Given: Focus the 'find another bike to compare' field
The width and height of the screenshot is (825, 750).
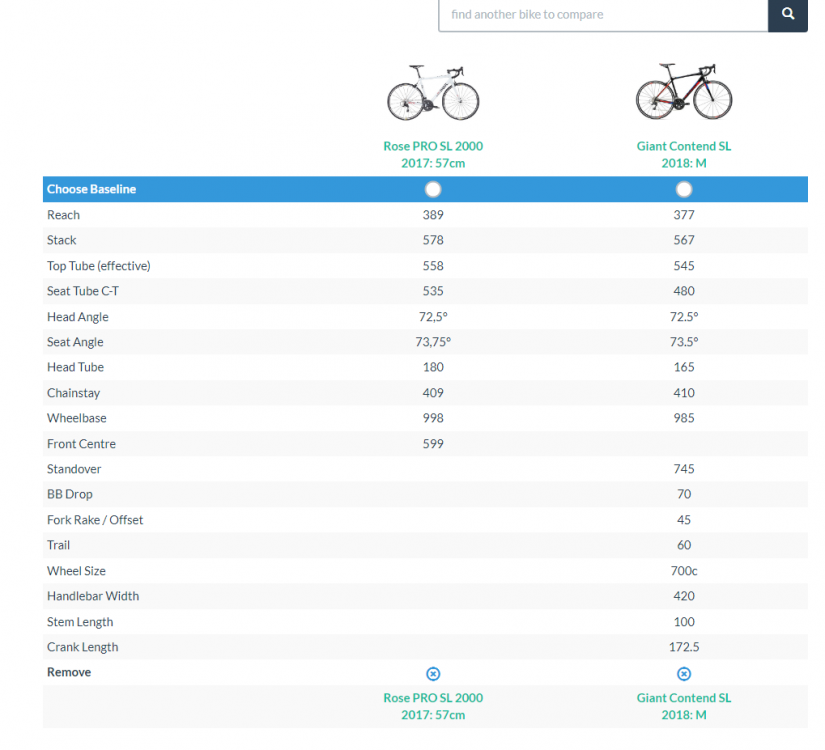Looking at the screenshot, I should point(603,15).
